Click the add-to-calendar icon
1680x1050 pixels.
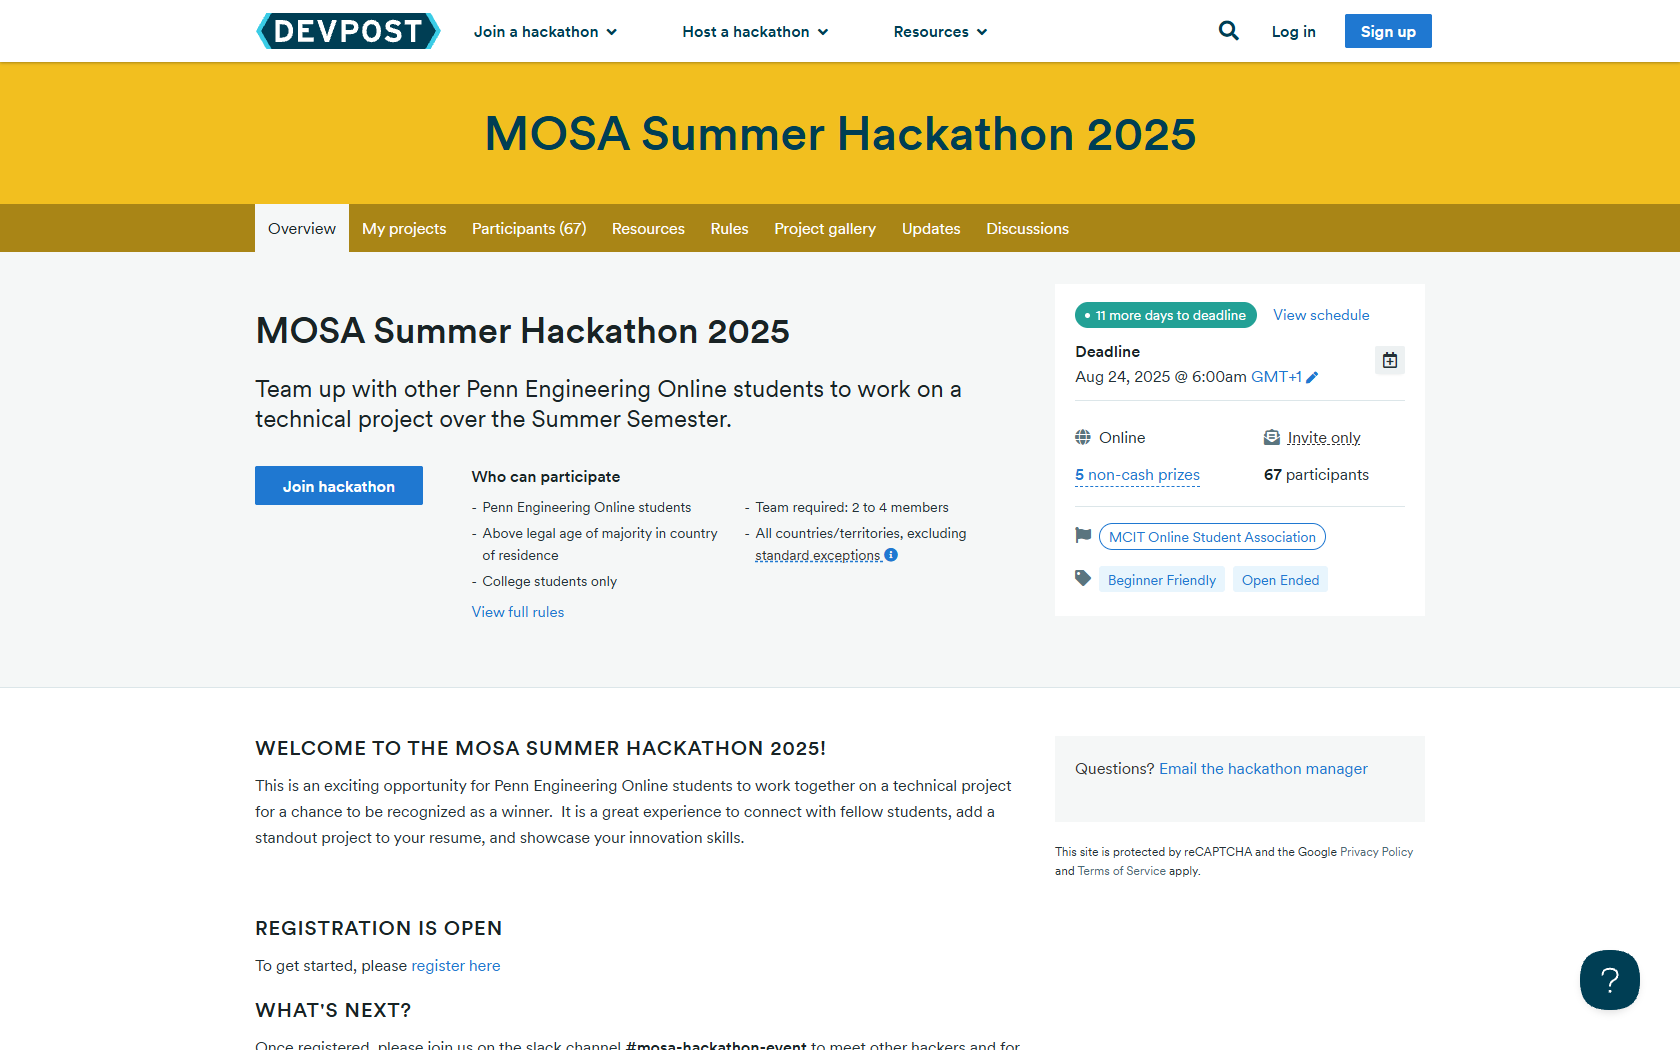click(x=1390, y=360)
